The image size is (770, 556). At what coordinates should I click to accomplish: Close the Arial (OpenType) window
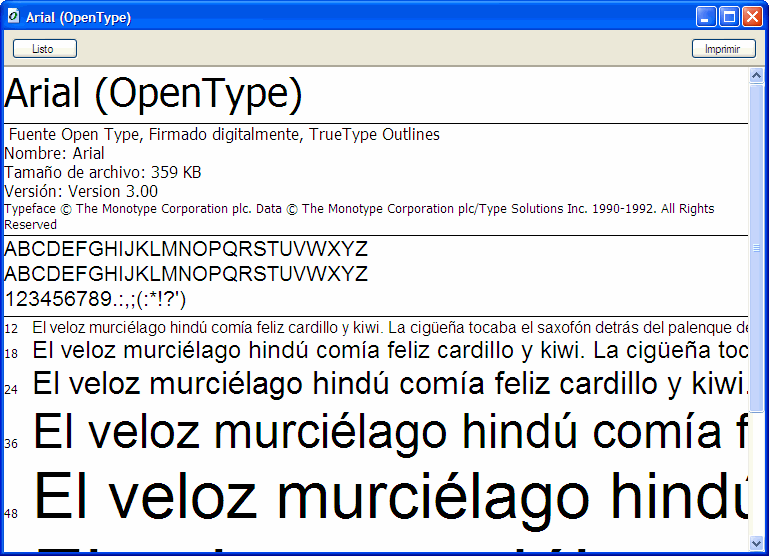752,17
